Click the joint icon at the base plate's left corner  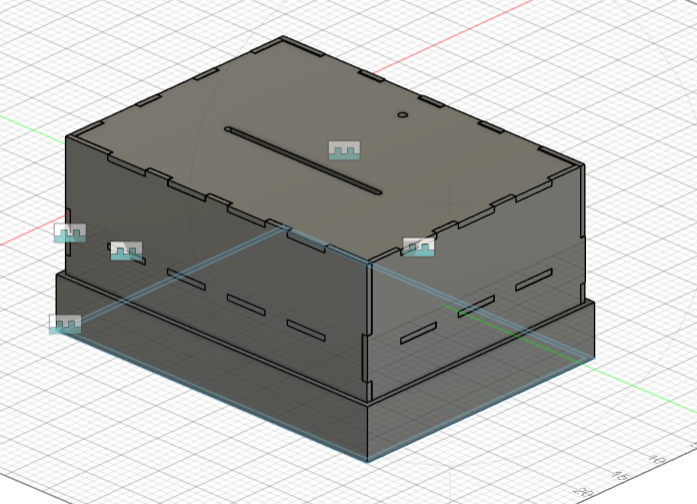65,324
